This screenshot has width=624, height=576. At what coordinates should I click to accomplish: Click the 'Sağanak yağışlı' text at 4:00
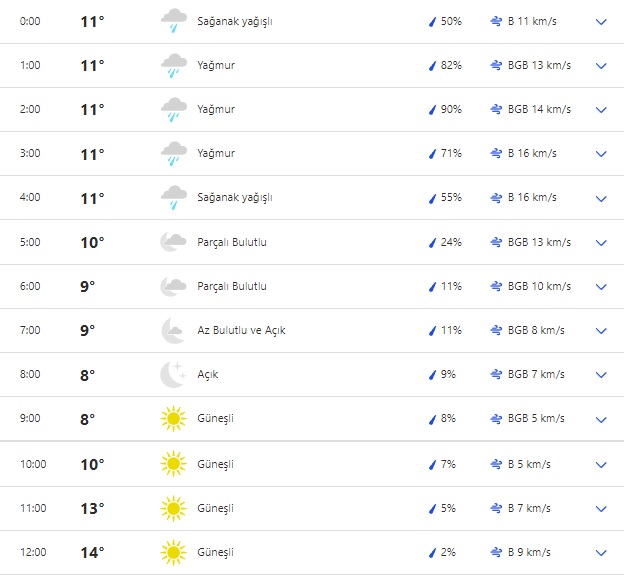pos(234,197)
